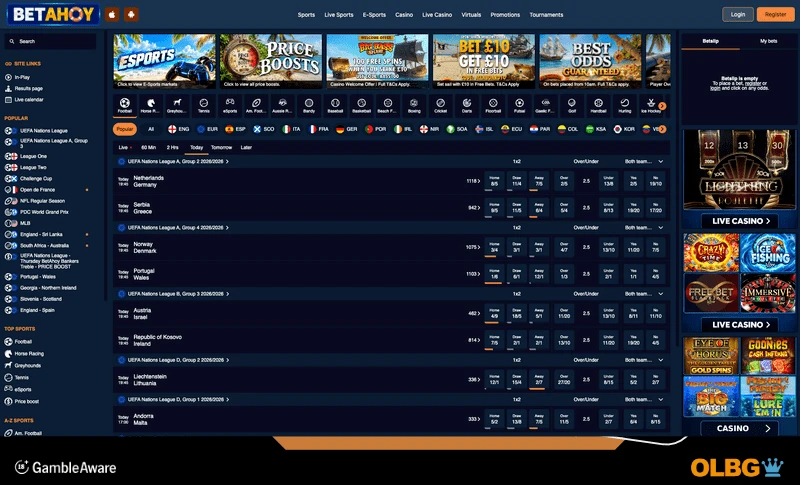Filter leagues by ENG flag

[179, 129]
